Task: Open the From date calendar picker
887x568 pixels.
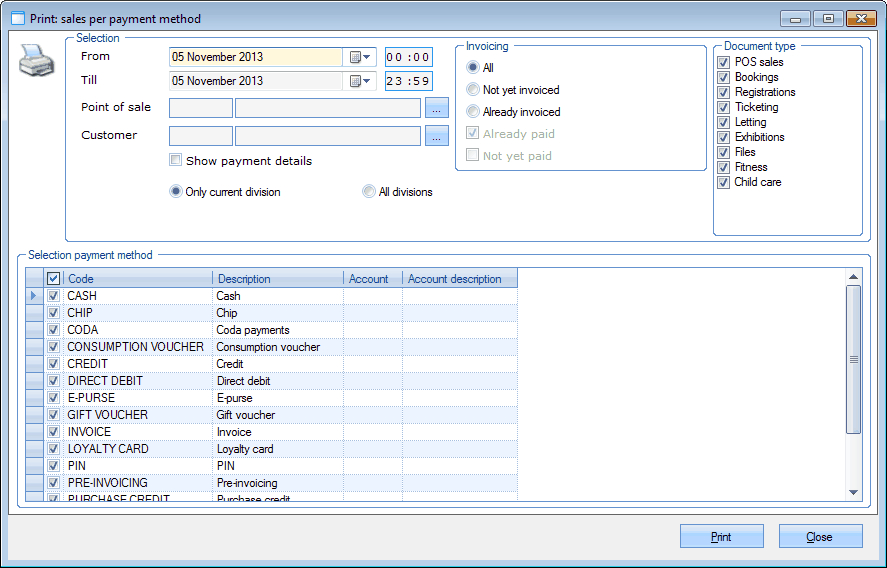Action: [x=360, y=57]
